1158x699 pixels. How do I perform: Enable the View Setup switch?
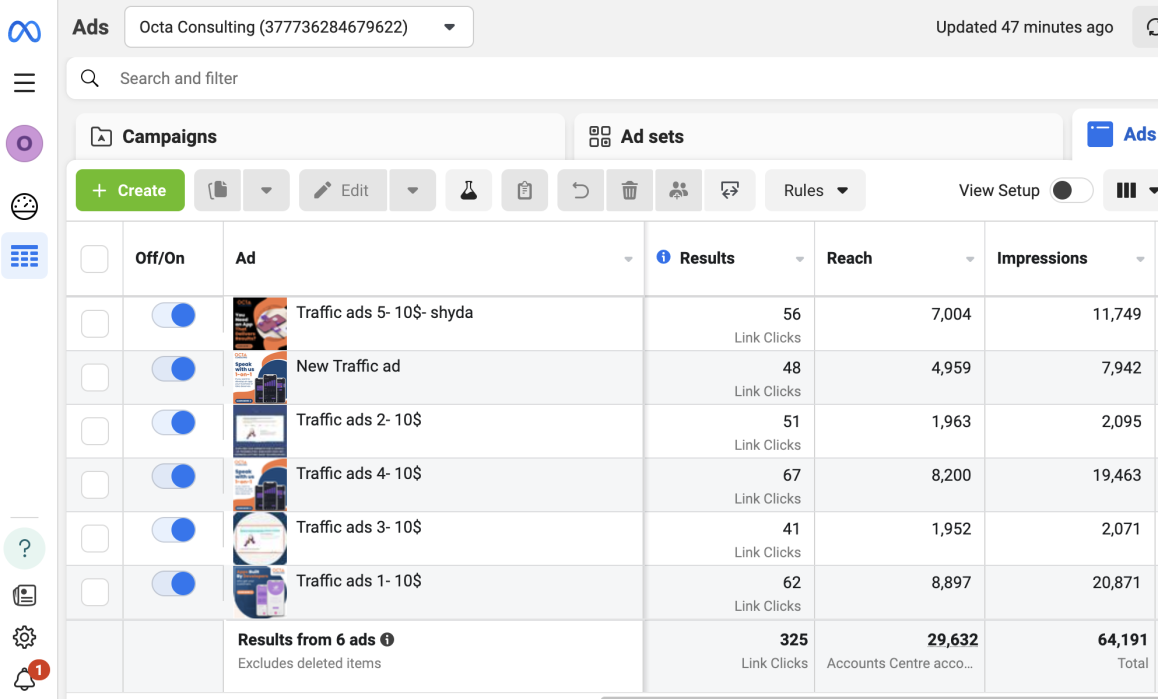coord(1071,191)
